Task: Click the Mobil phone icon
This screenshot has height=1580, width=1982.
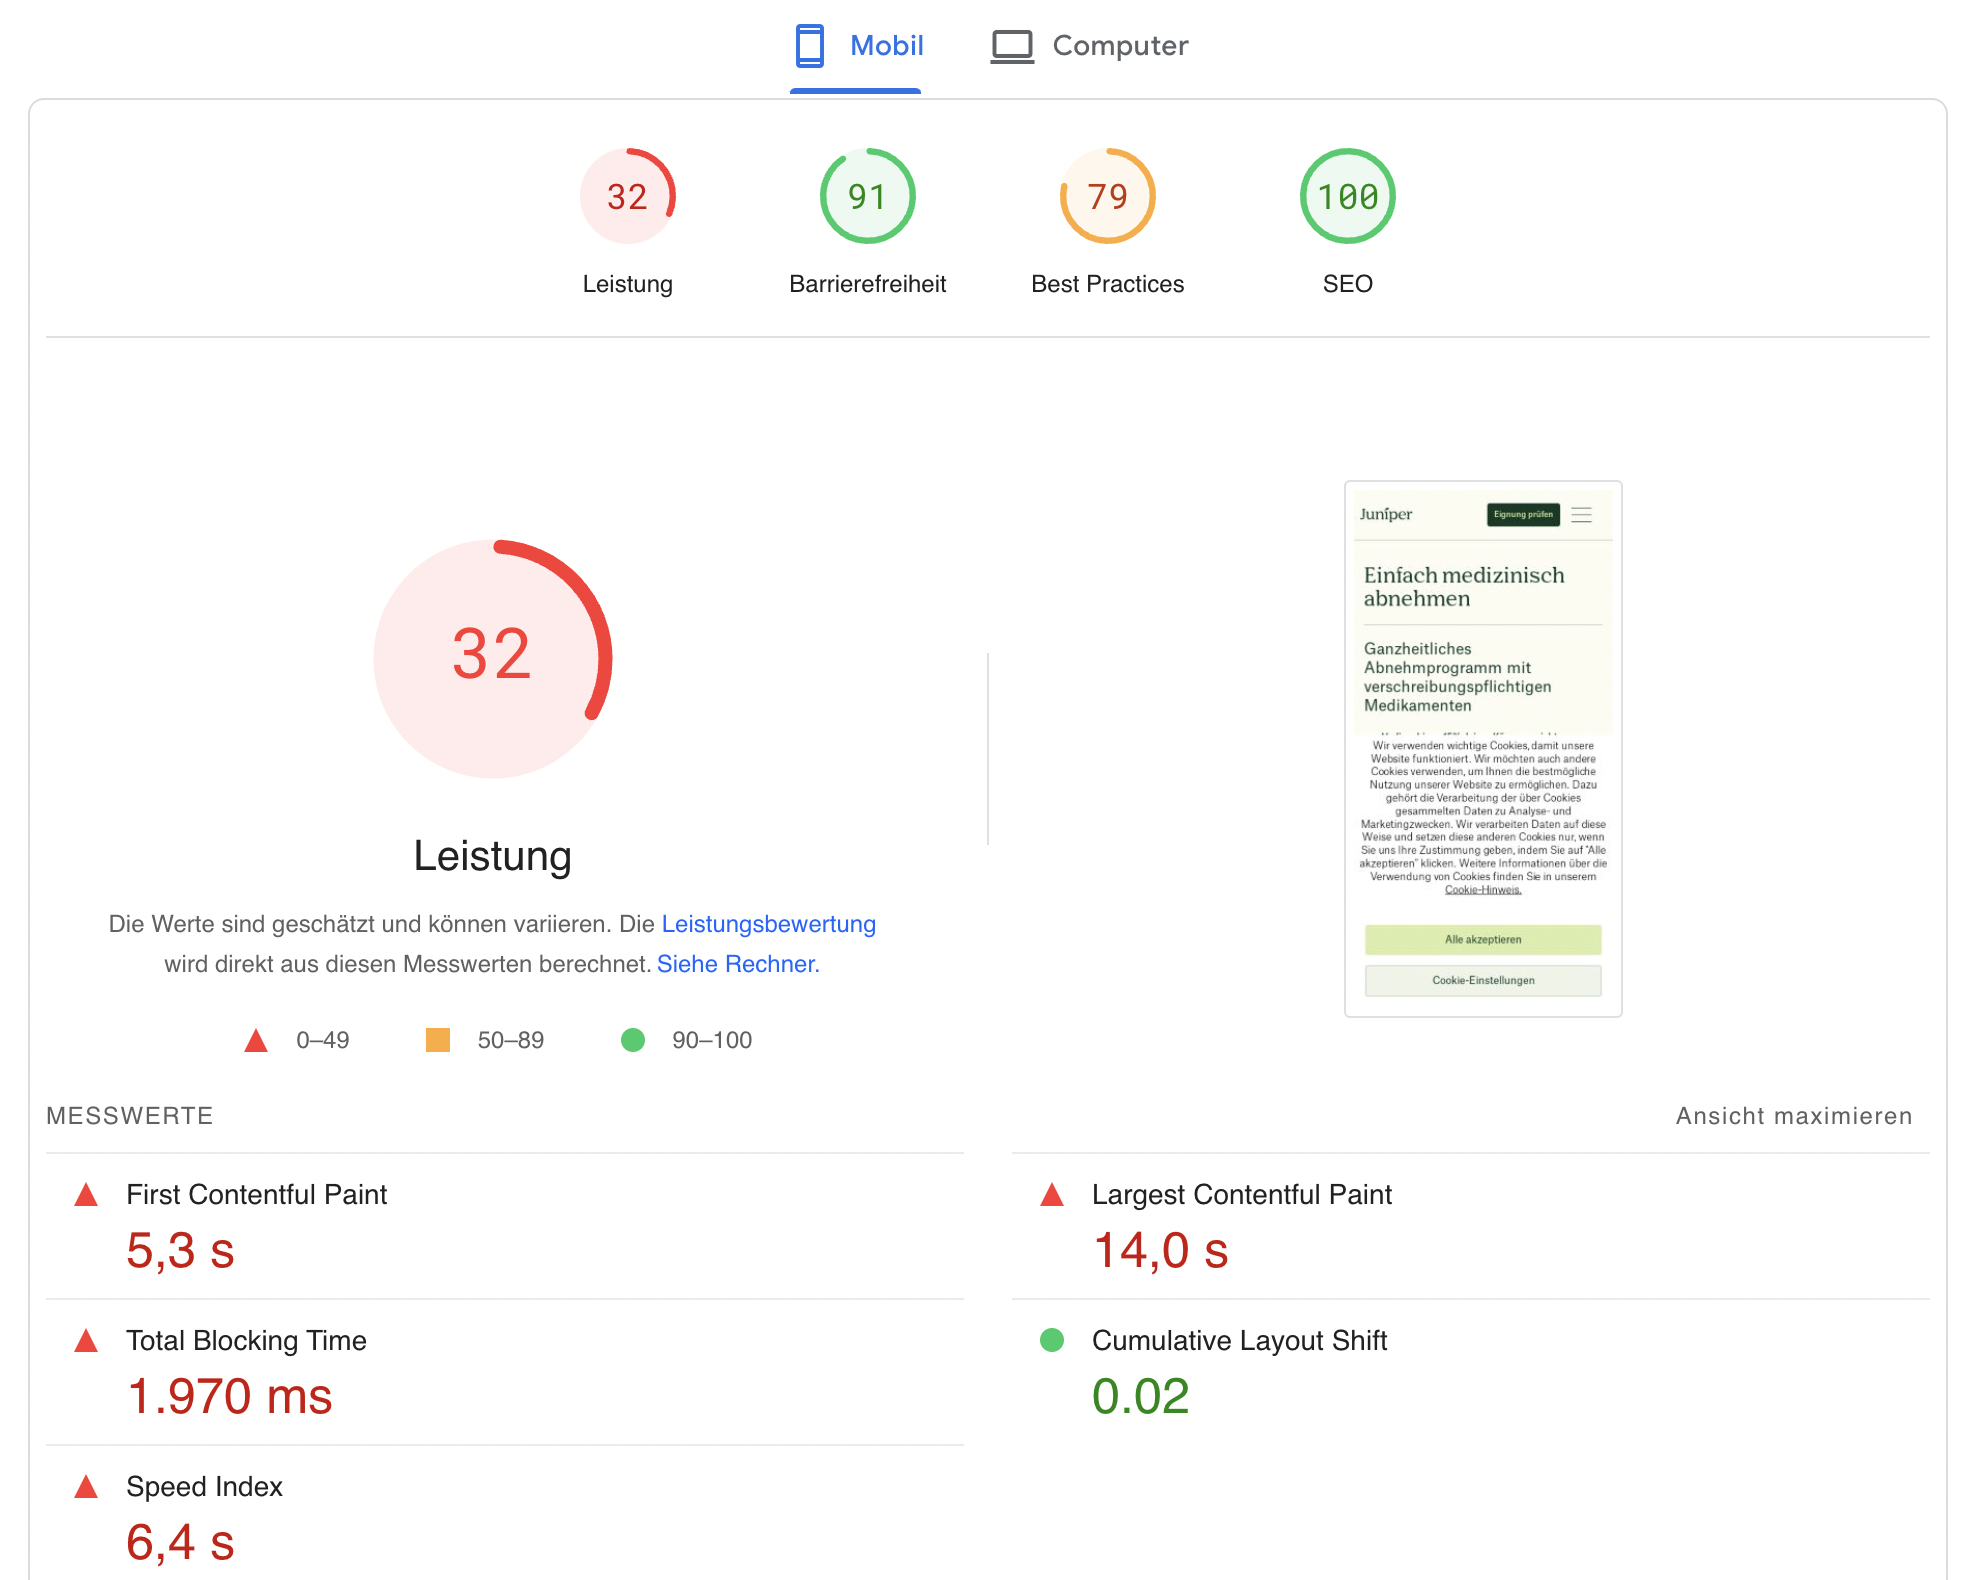Action: [x=809, y=46]
